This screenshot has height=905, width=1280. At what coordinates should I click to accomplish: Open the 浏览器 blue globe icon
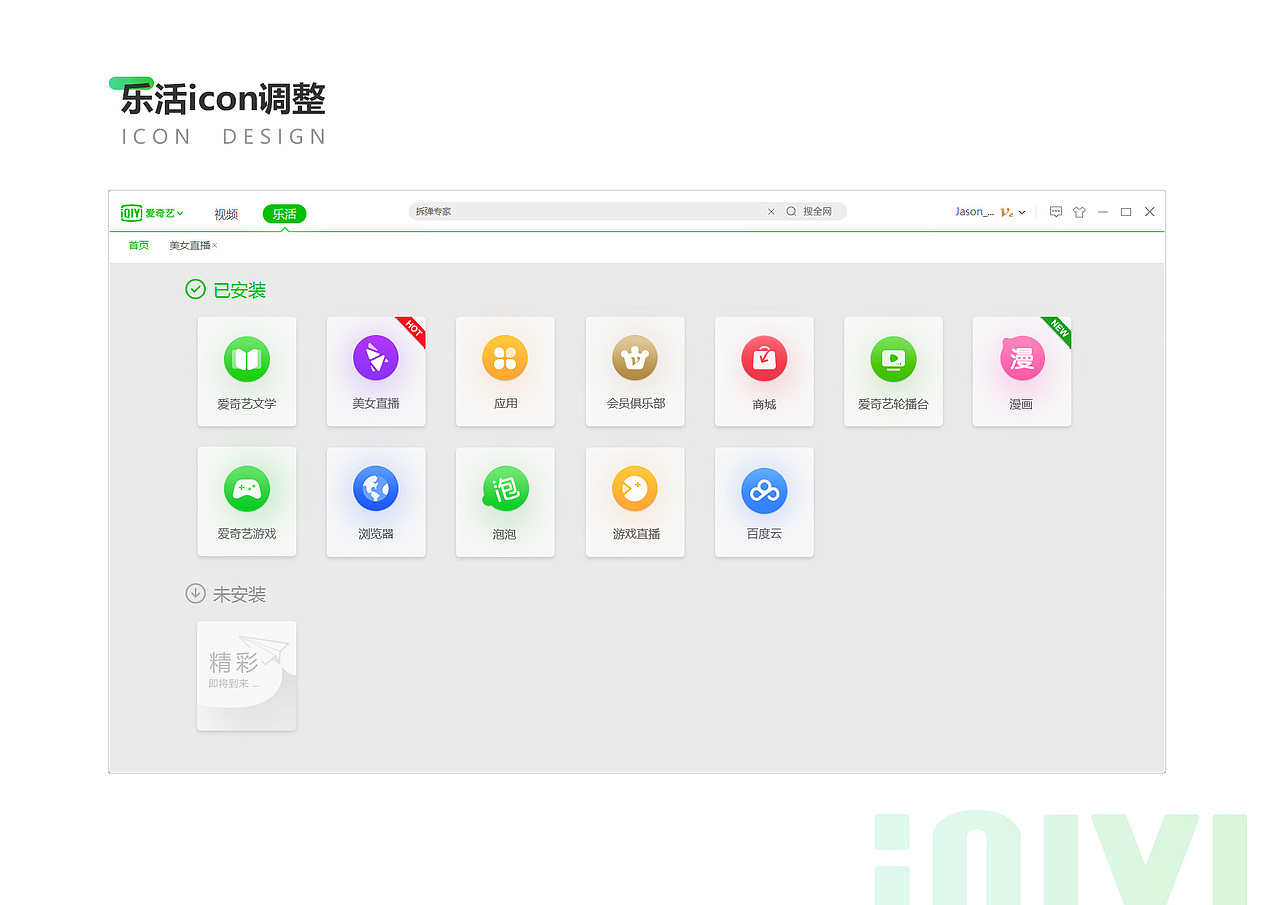375,489
